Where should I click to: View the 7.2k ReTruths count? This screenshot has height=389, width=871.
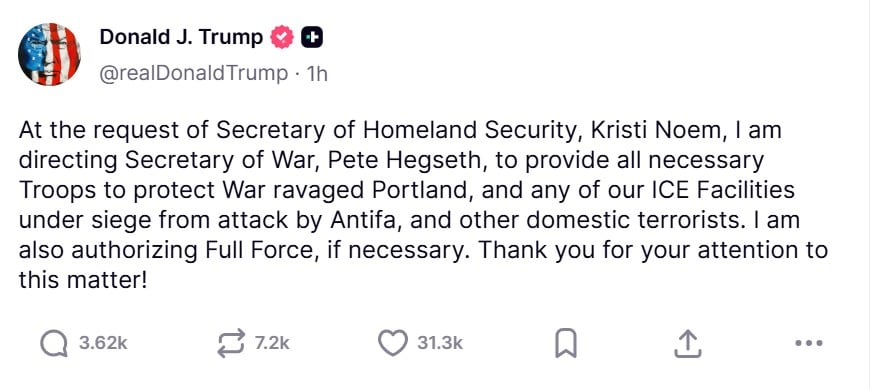[272, 343]
